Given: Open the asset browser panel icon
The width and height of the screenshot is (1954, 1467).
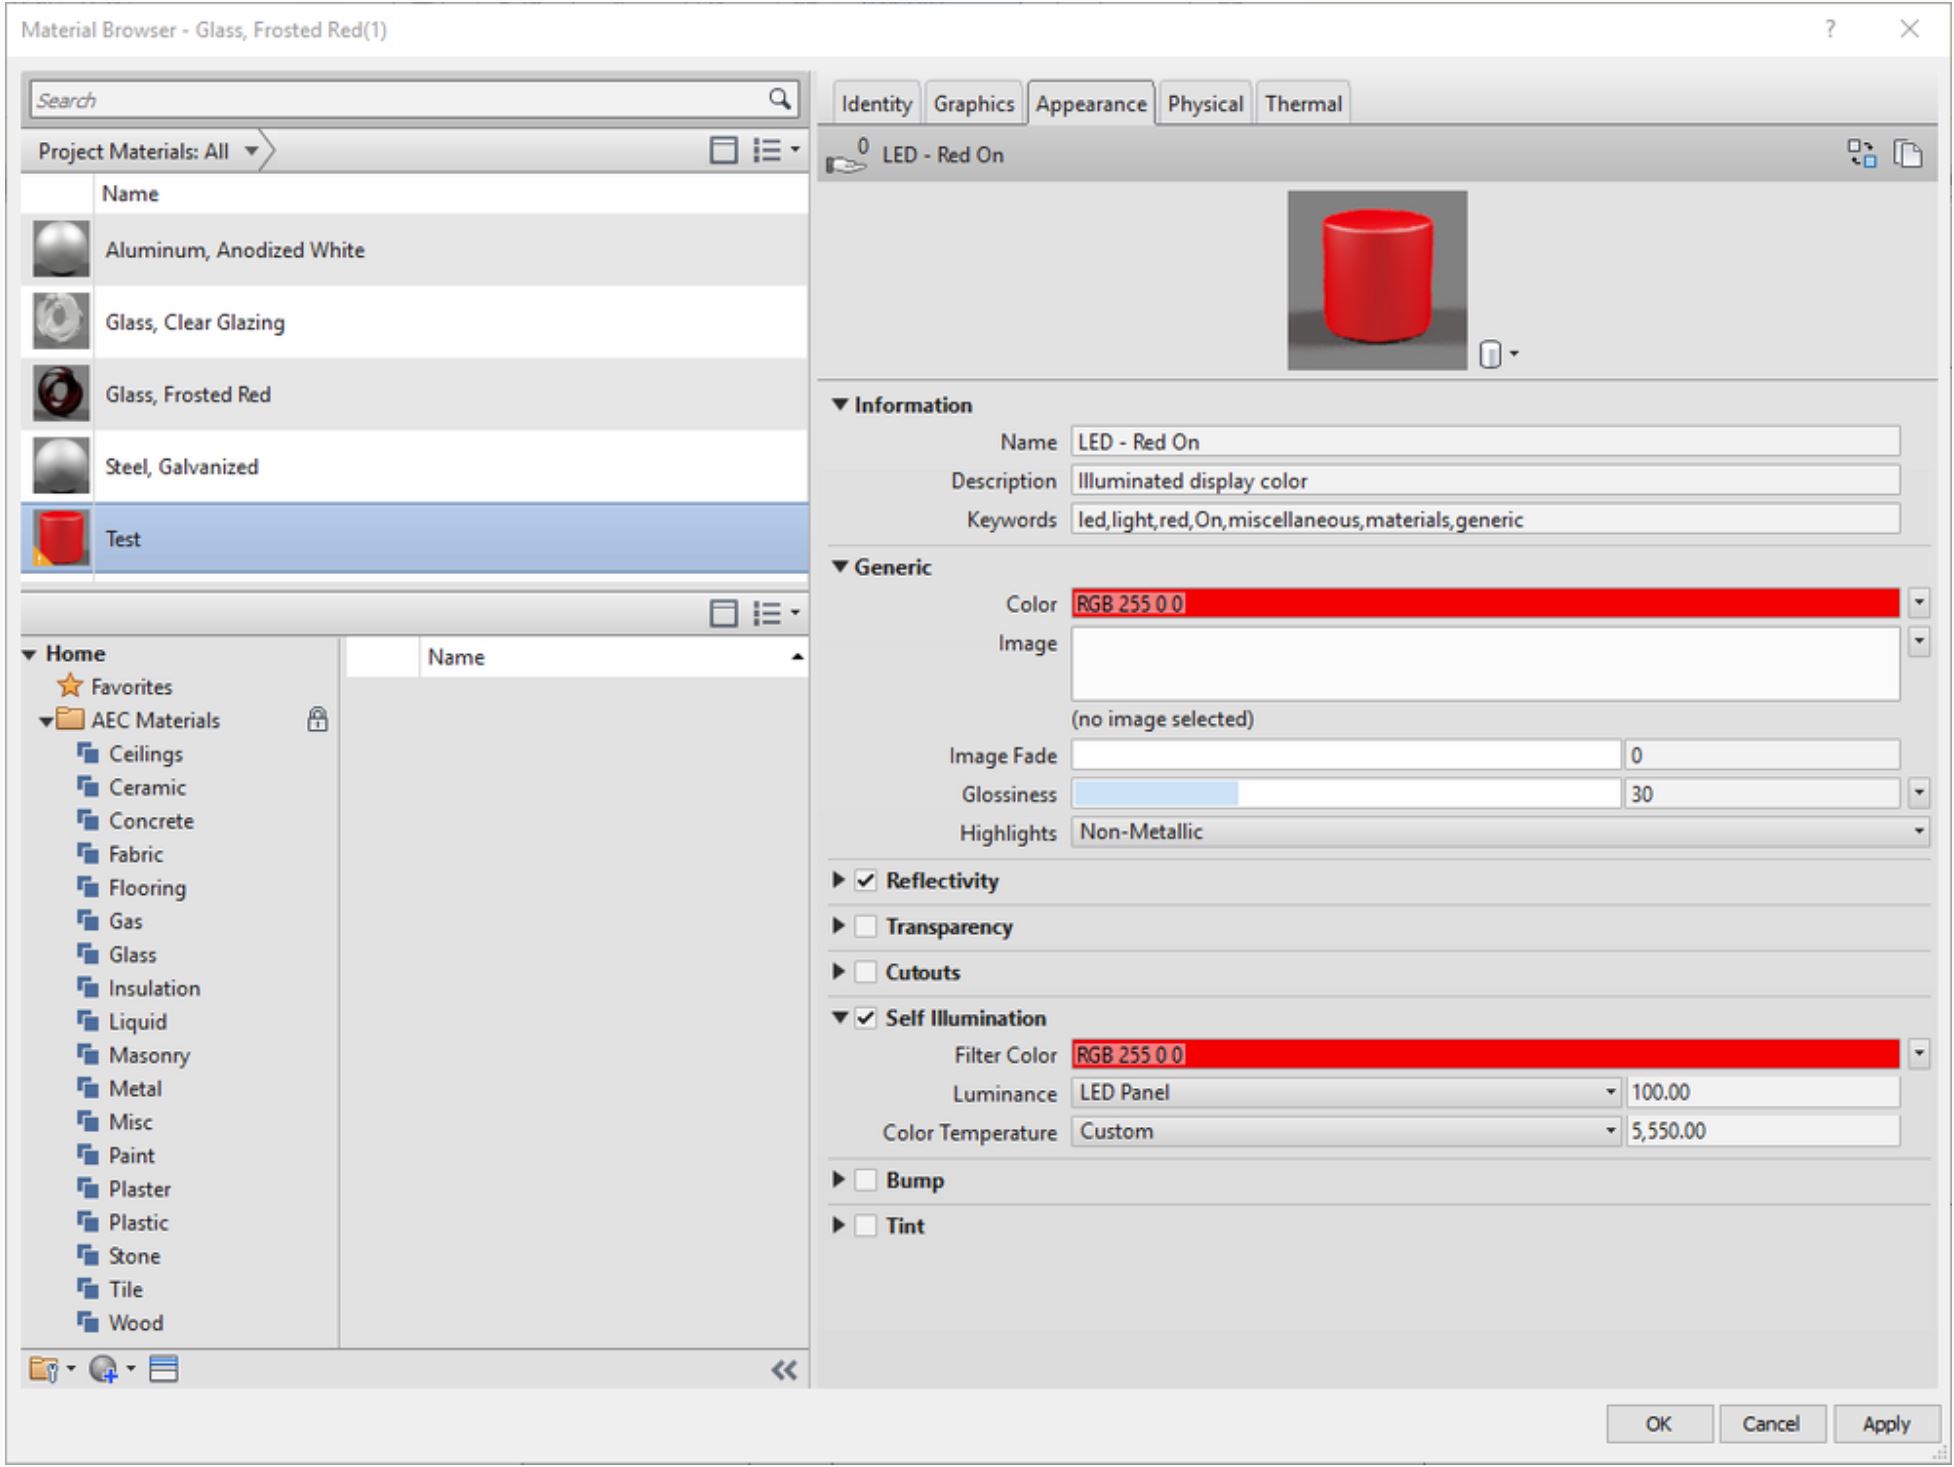Looking at the screenshot, I should pos(164,1369).
